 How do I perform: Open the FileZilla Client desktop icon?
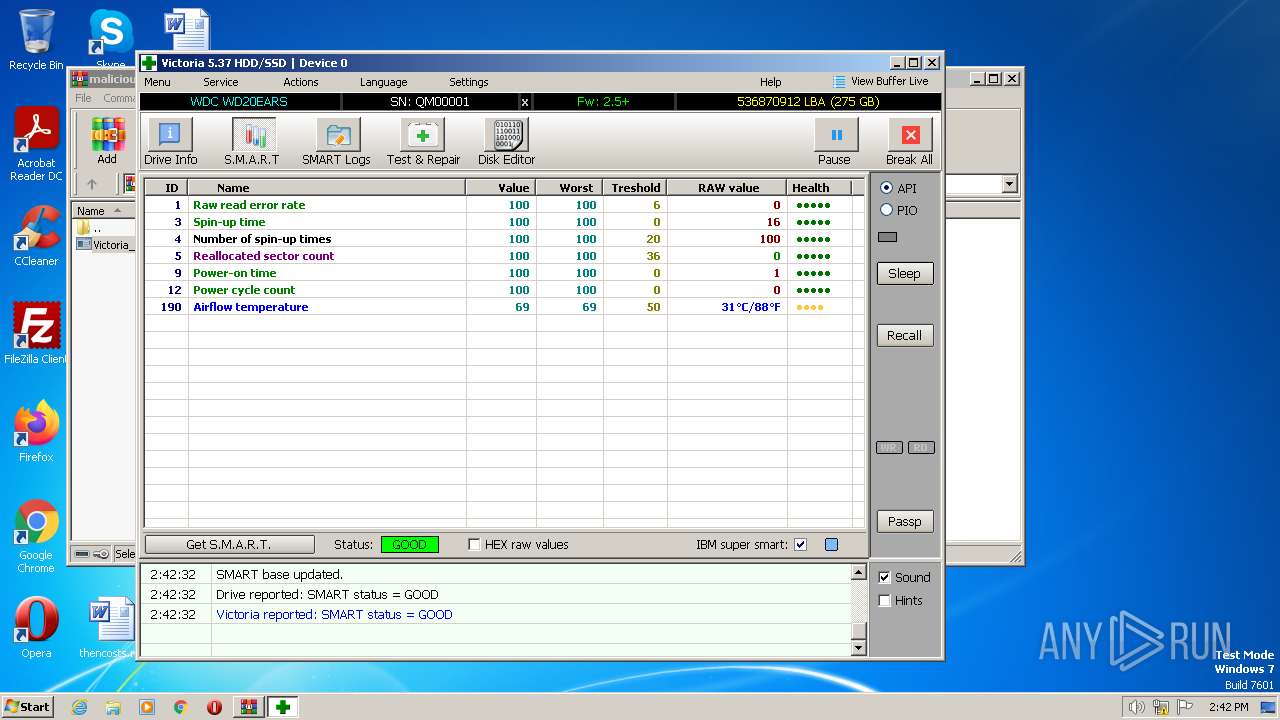click(36, 333)
